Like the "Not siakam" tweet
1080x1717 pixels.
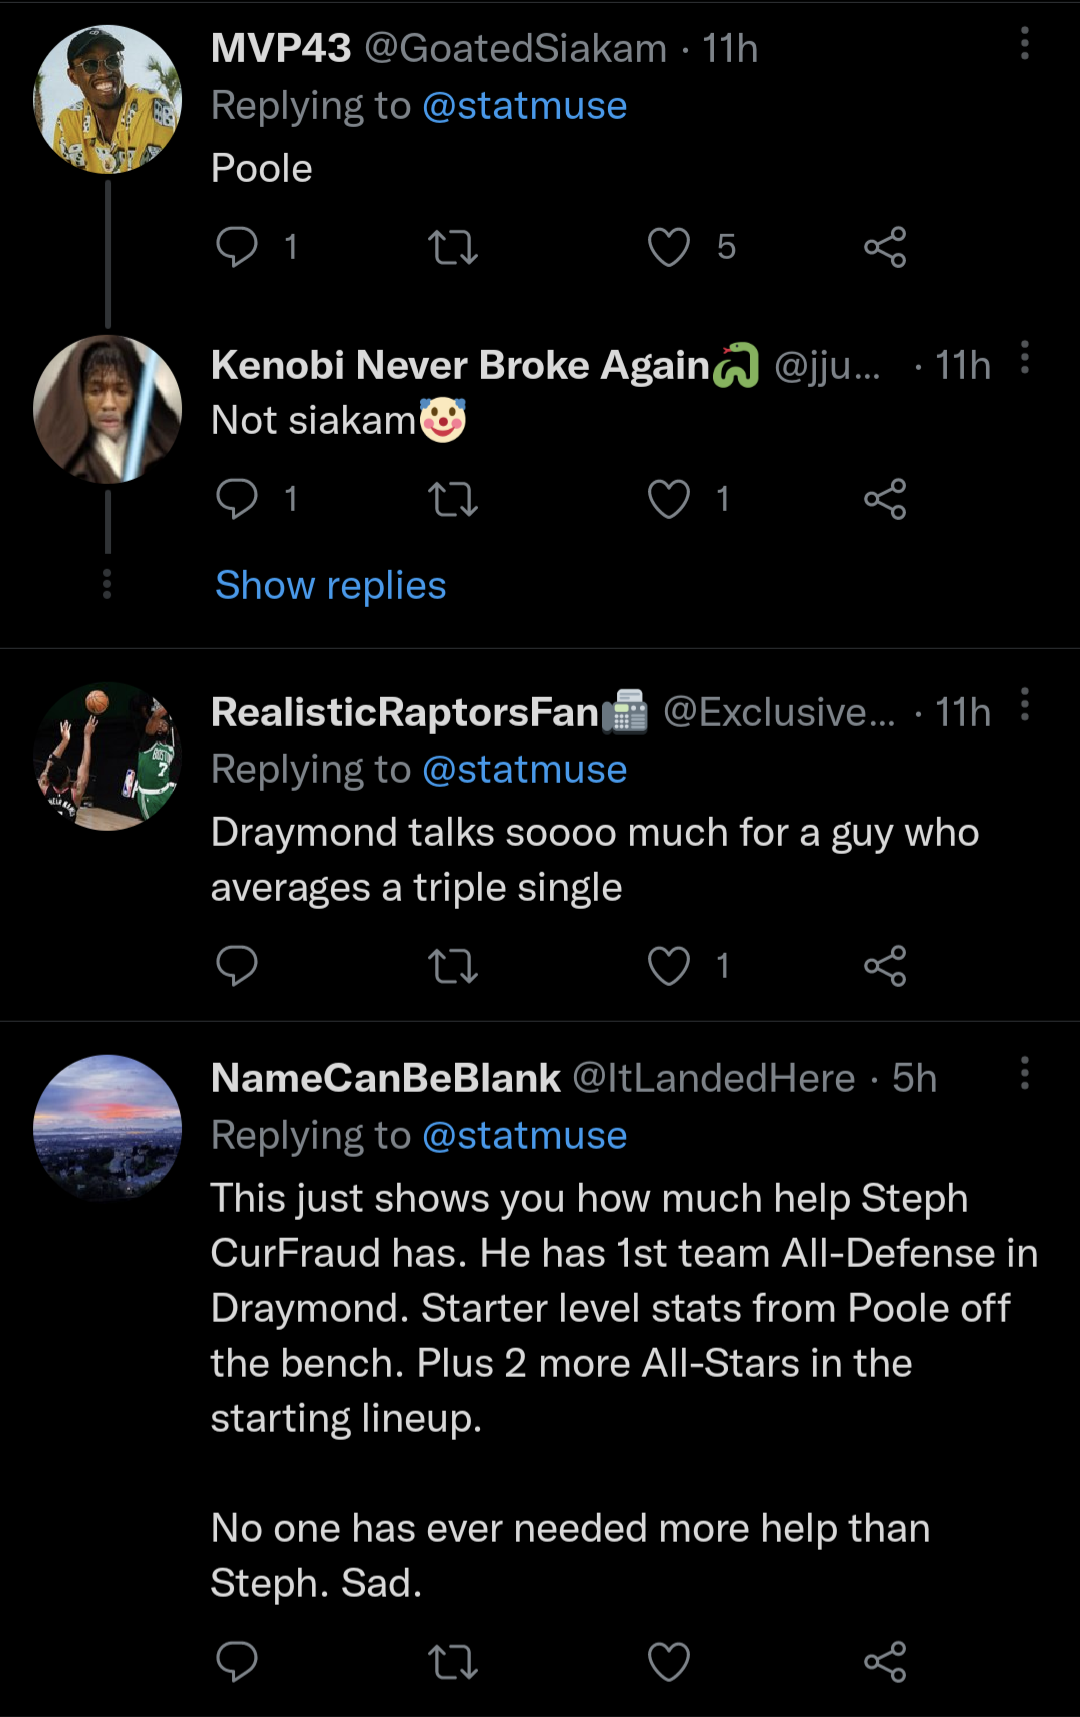click(669, 499)
